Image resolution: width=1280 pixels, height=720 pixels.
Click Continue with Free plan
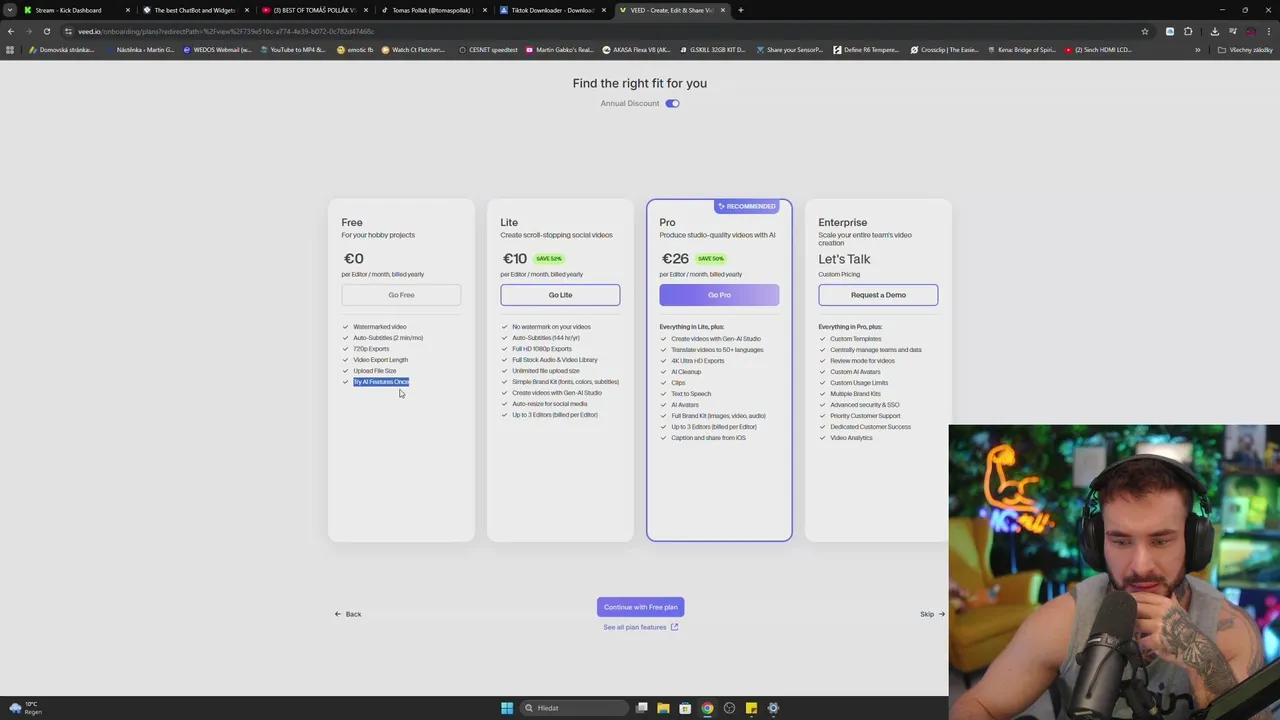pyautogui.click(x=640, y=607)
